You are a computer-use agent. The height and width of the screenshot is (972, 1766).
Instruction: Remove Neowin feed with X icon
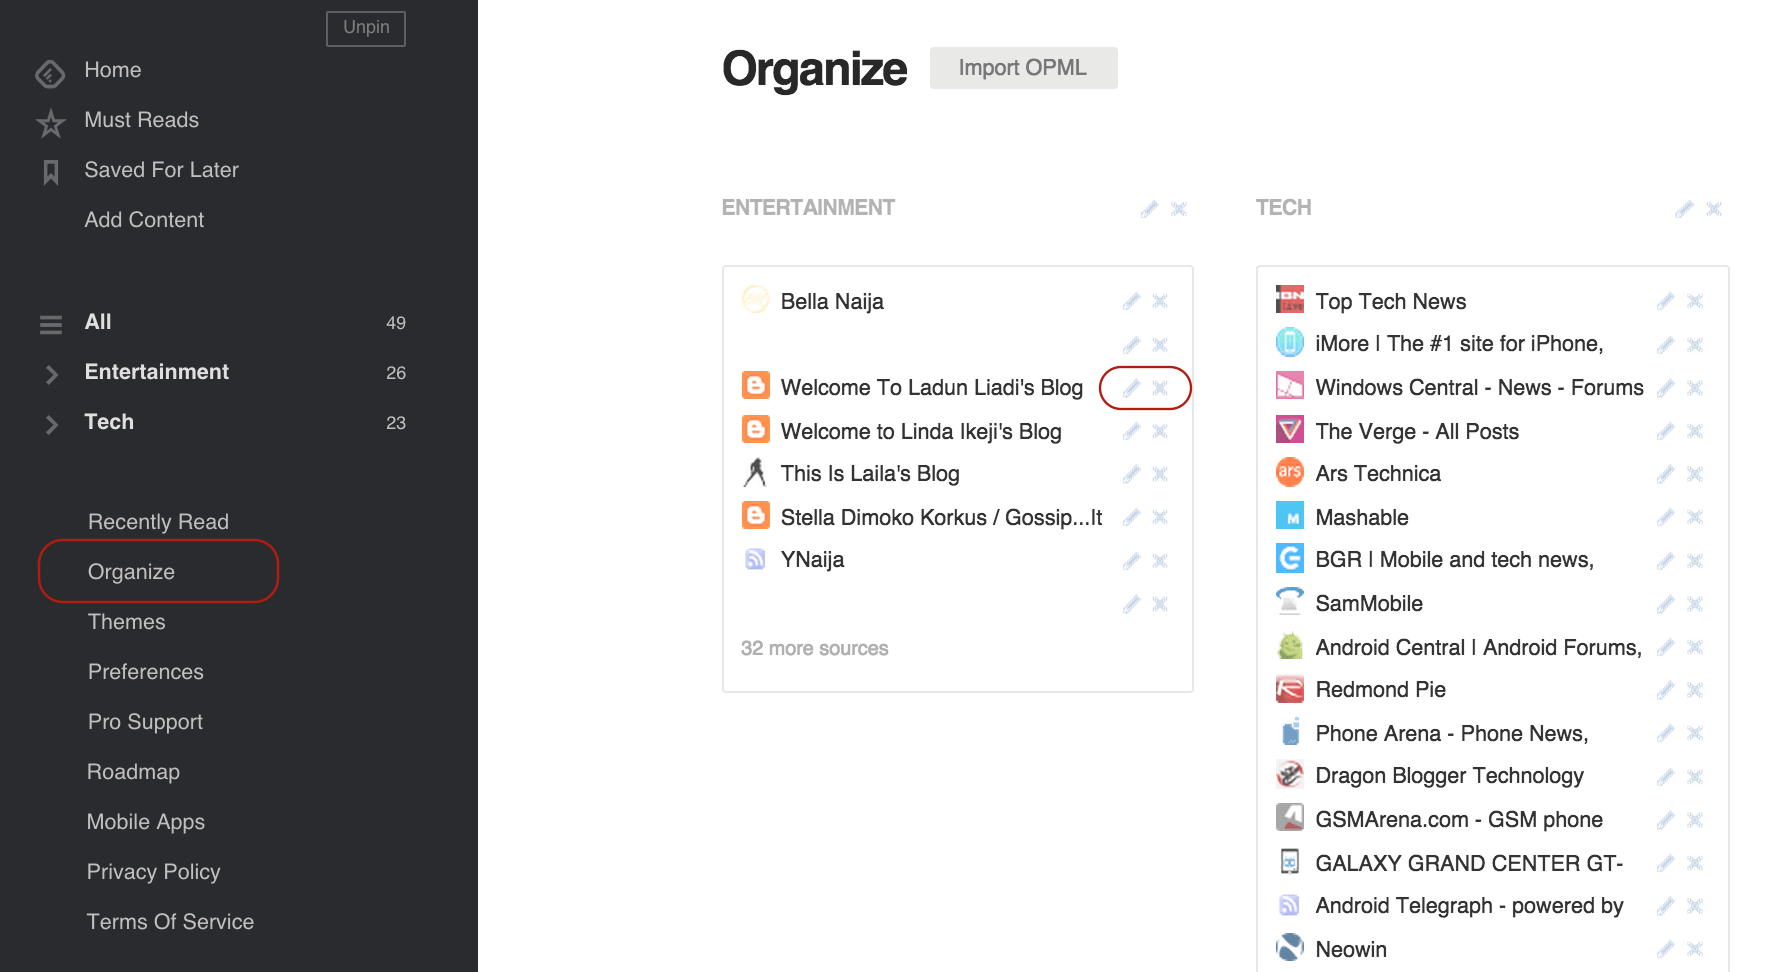[x=1695, y=949]
